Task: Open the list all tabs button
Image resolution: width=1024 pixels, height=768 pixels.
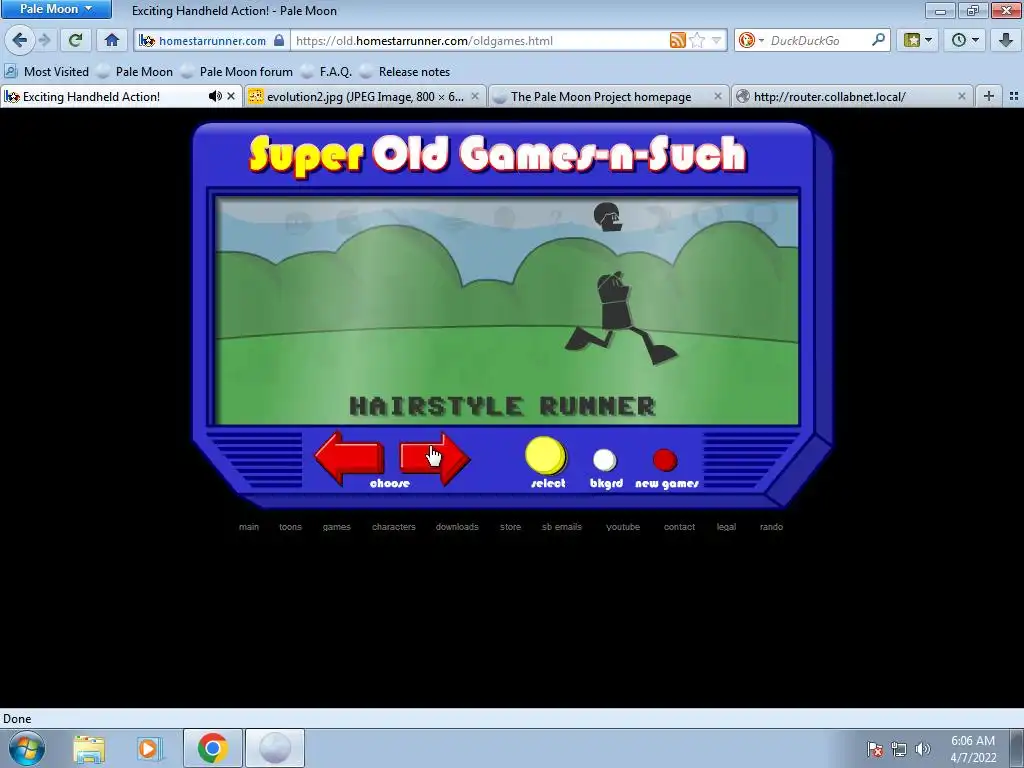Action: [1014, 97]
